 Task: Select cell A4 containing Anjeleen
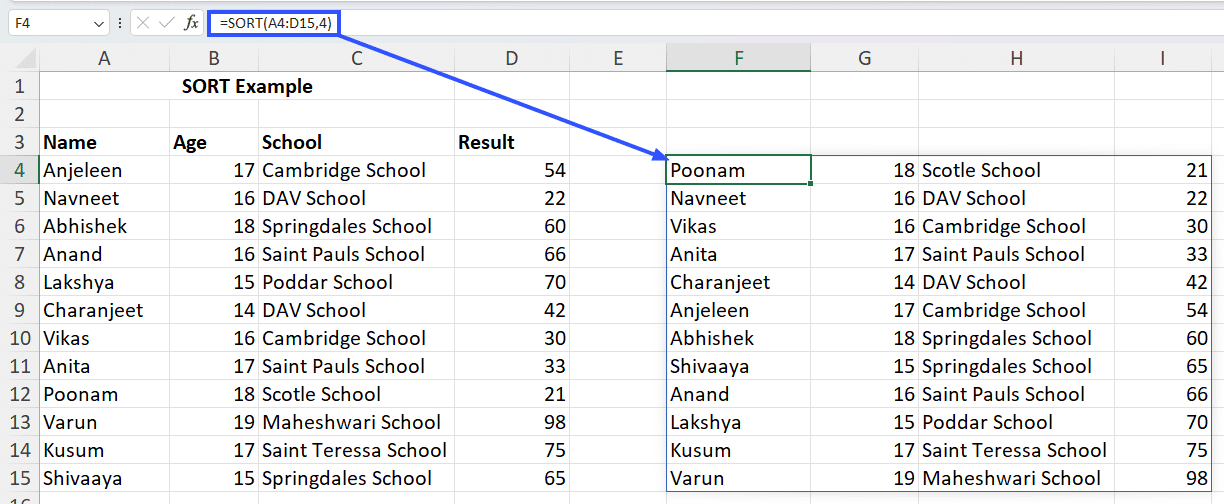(x=104, y=170)
